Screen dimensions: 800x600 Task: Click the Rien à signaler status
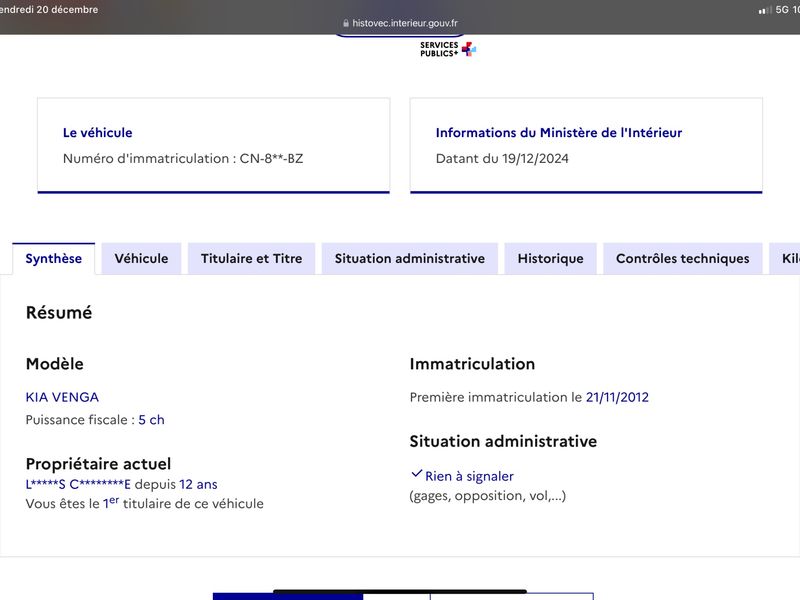469,476
